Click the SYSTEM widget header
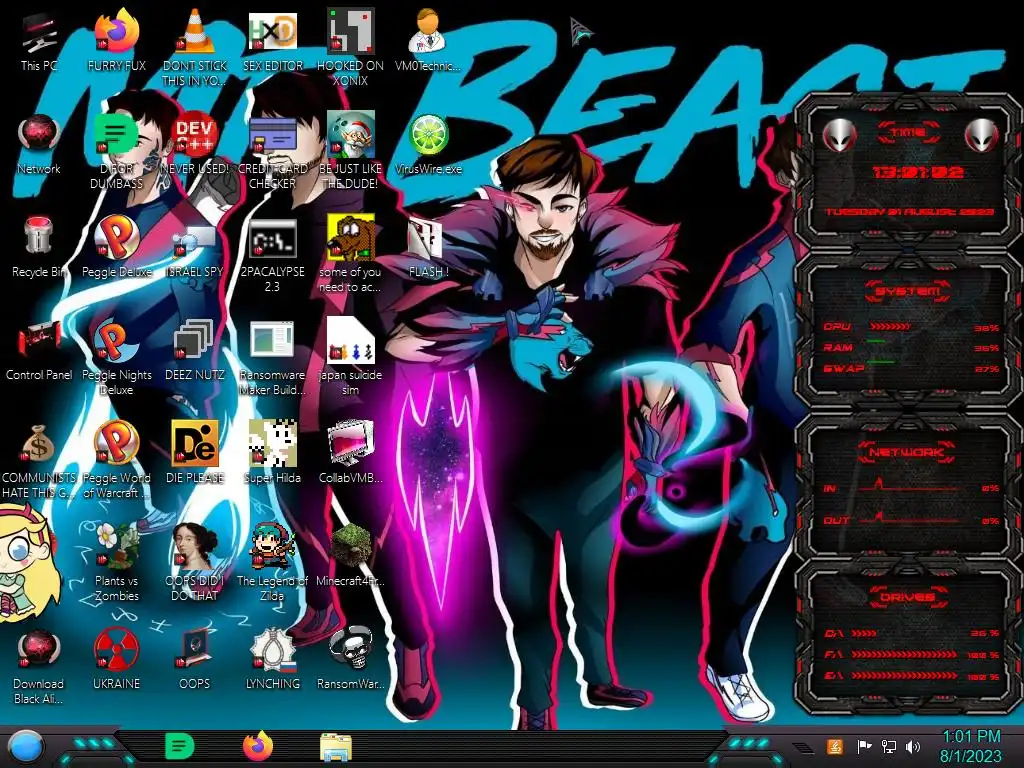1024x768 pixels. [907, 291]
